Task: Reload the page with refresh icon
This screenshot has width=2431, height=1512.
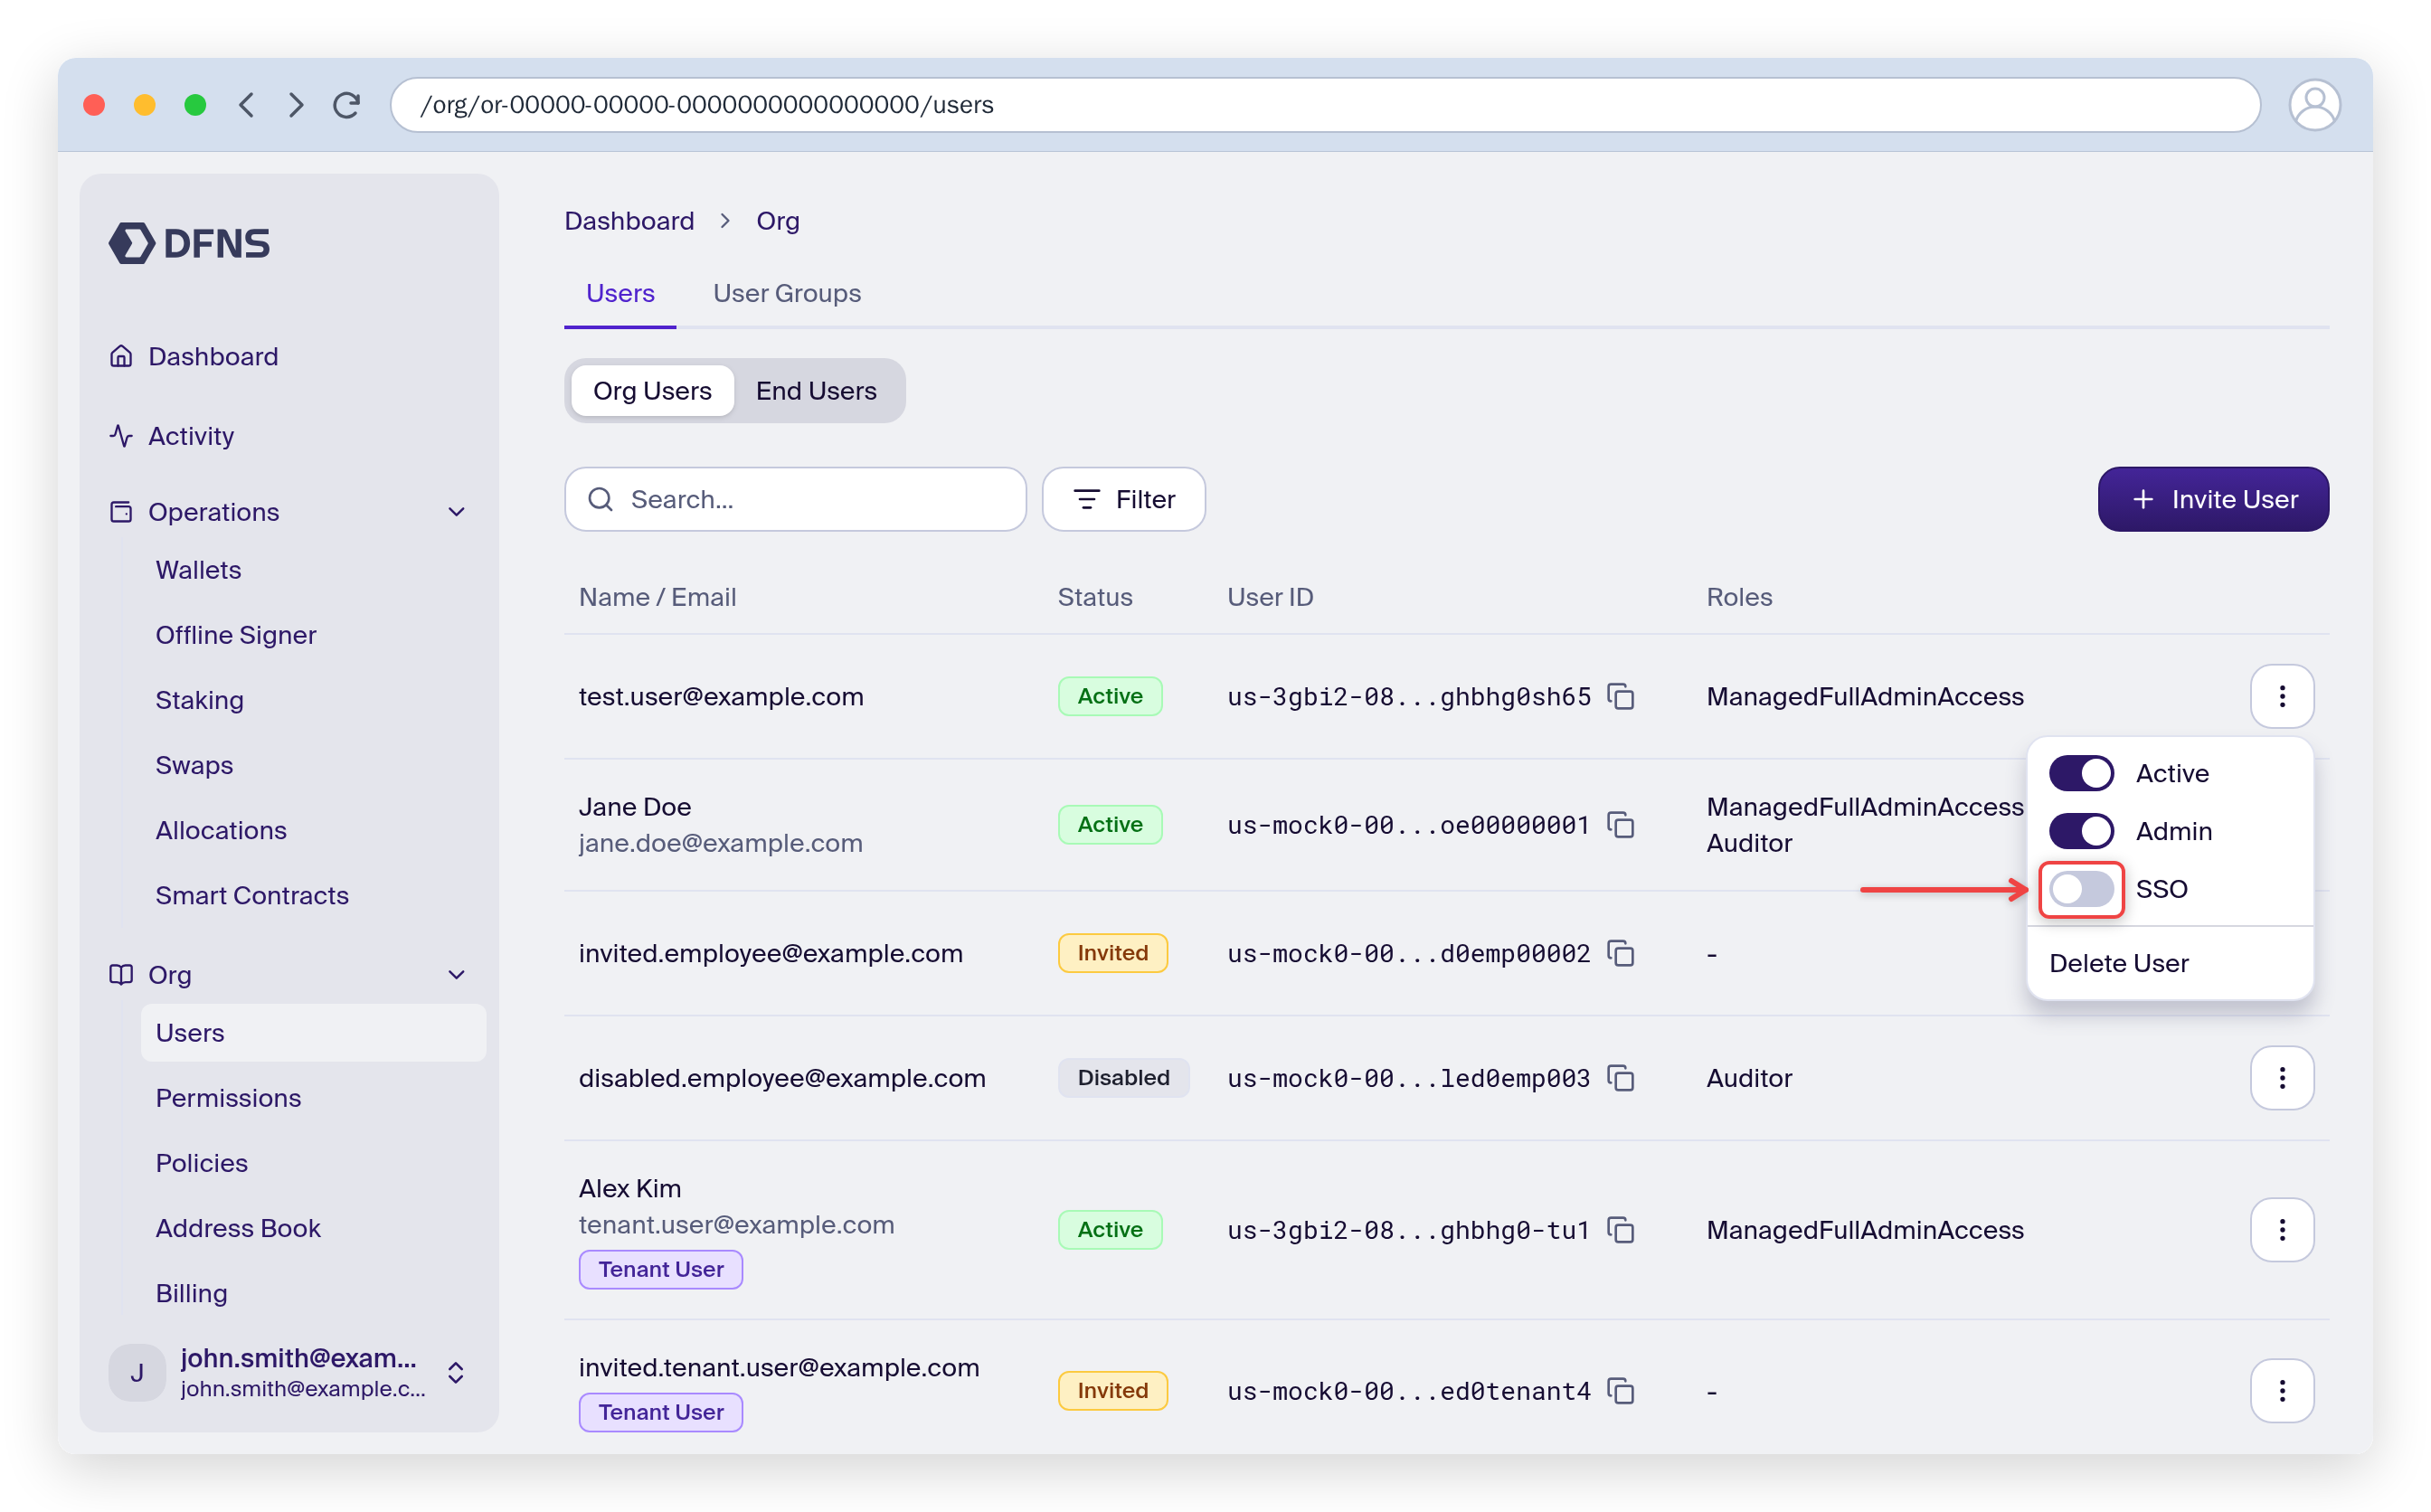Action: click(347, 105)
